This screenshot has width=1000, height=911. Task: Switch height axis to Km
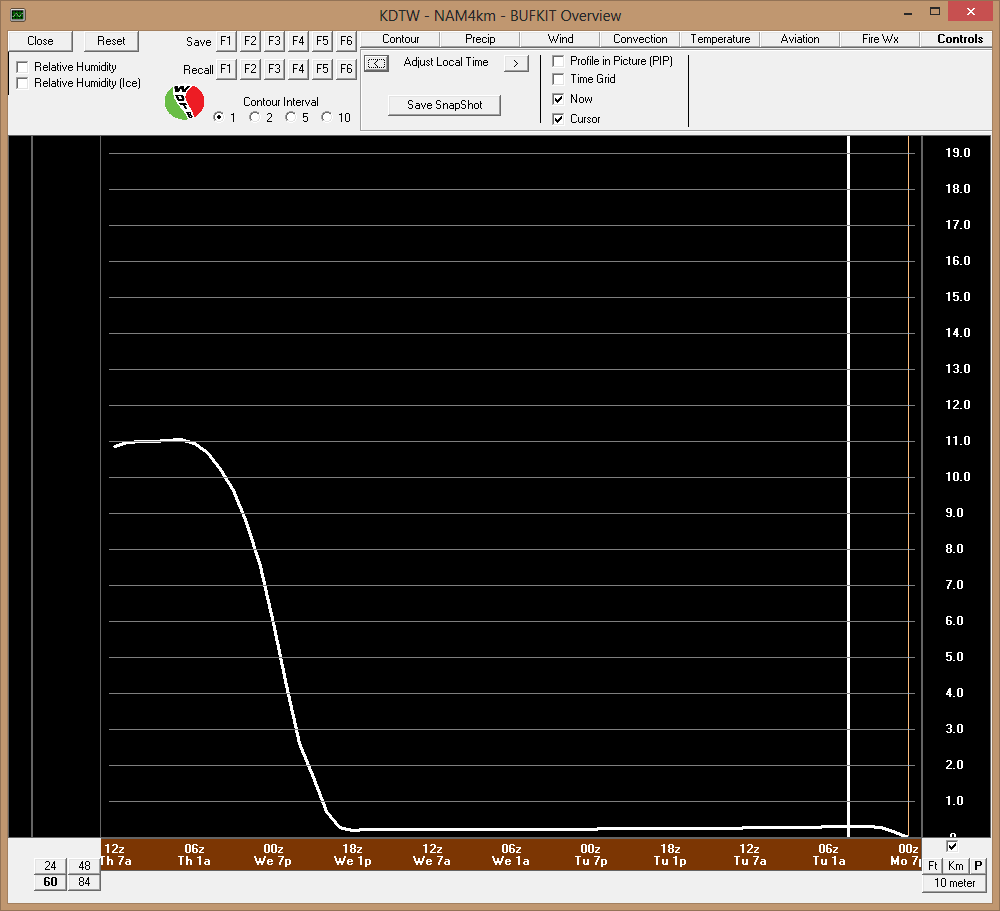[x=955, y=866]
